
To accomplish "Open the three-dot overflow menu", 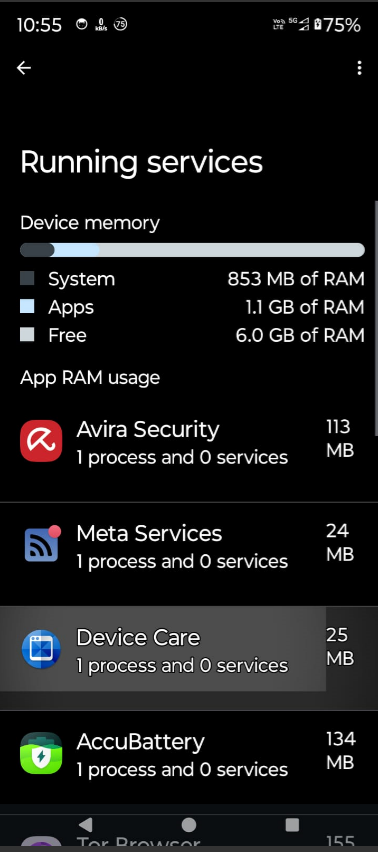I will point(359,68).
